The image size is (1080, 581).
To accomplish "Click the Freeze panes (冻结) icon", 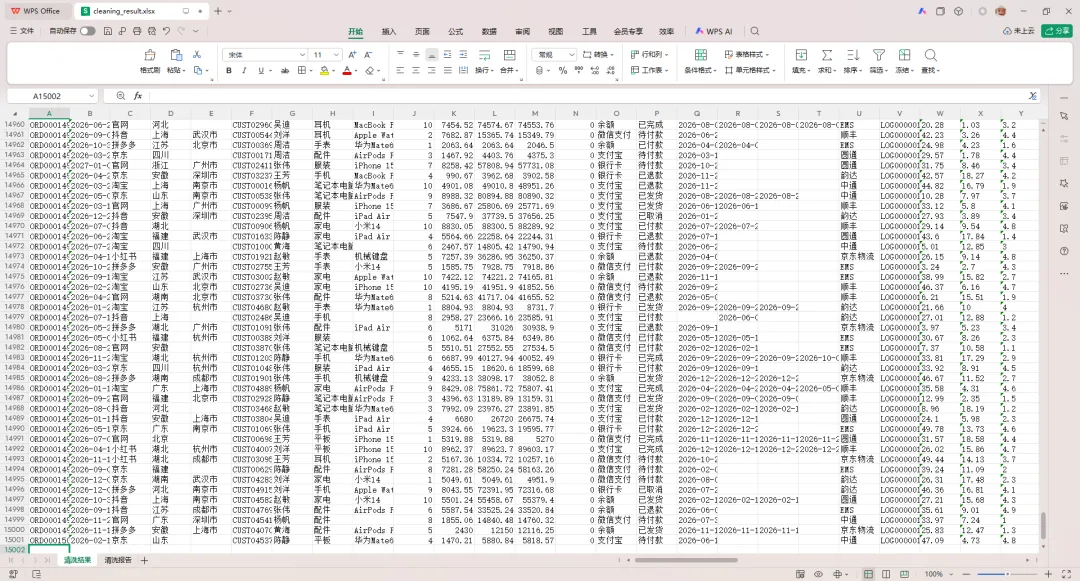I will 904,55.
